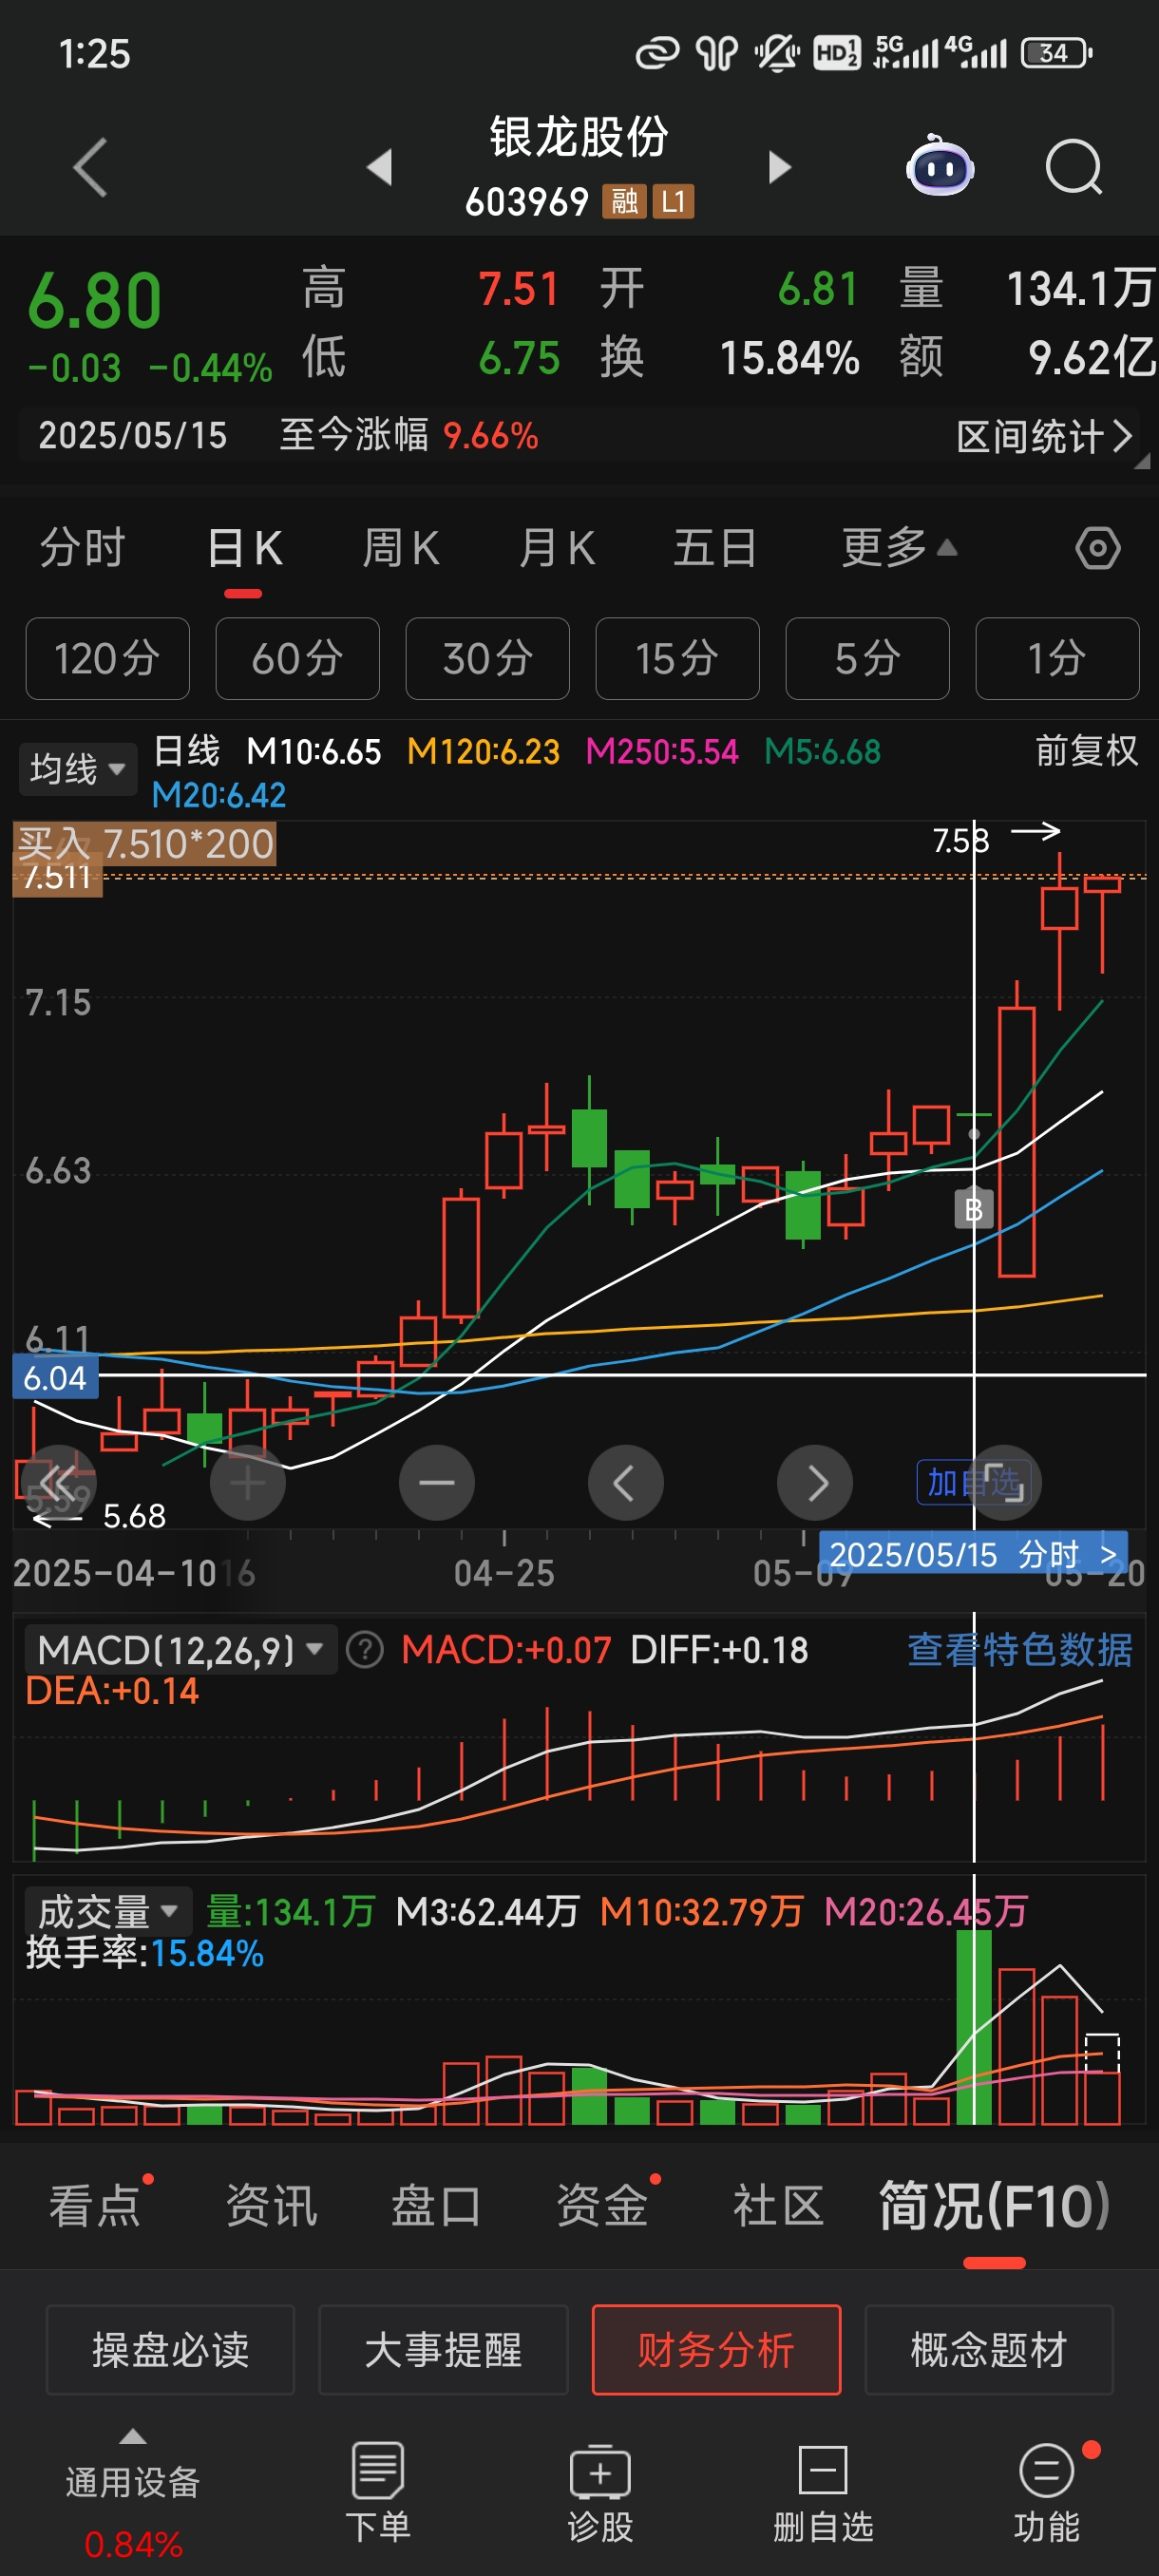Move crosshair right with chevron button
Image resolution: width=1159 pixels, height=2576 pixels.
[815, 1483]
